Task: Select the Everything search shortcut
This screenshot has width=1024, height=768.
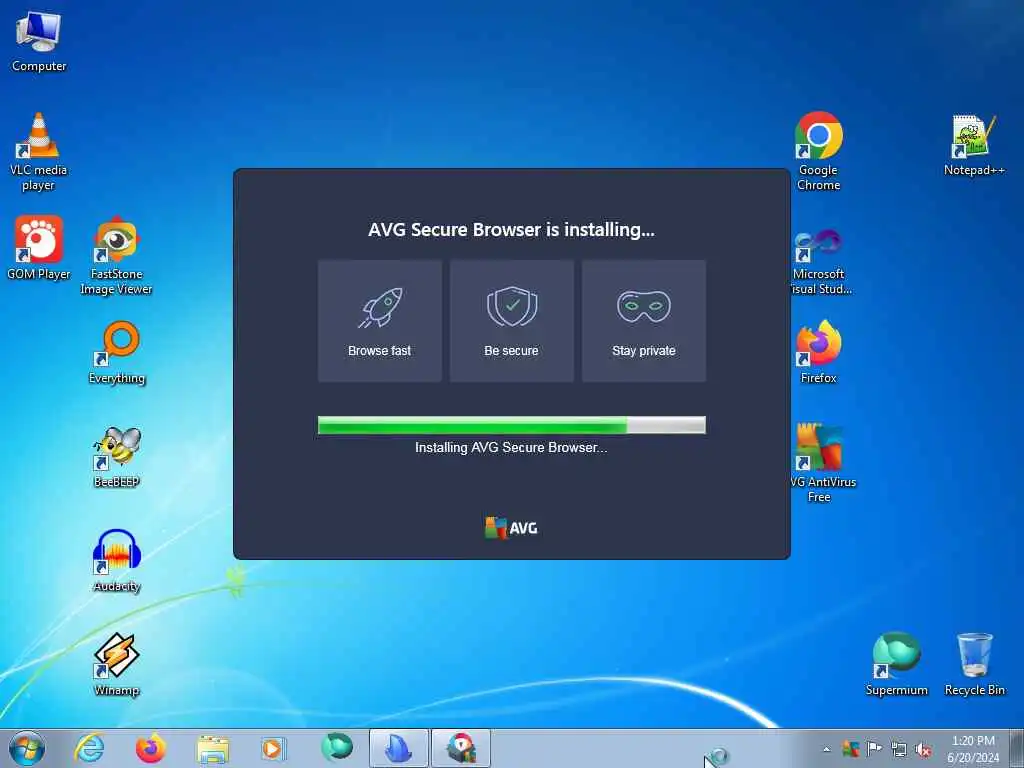Action: pos(117,353)
